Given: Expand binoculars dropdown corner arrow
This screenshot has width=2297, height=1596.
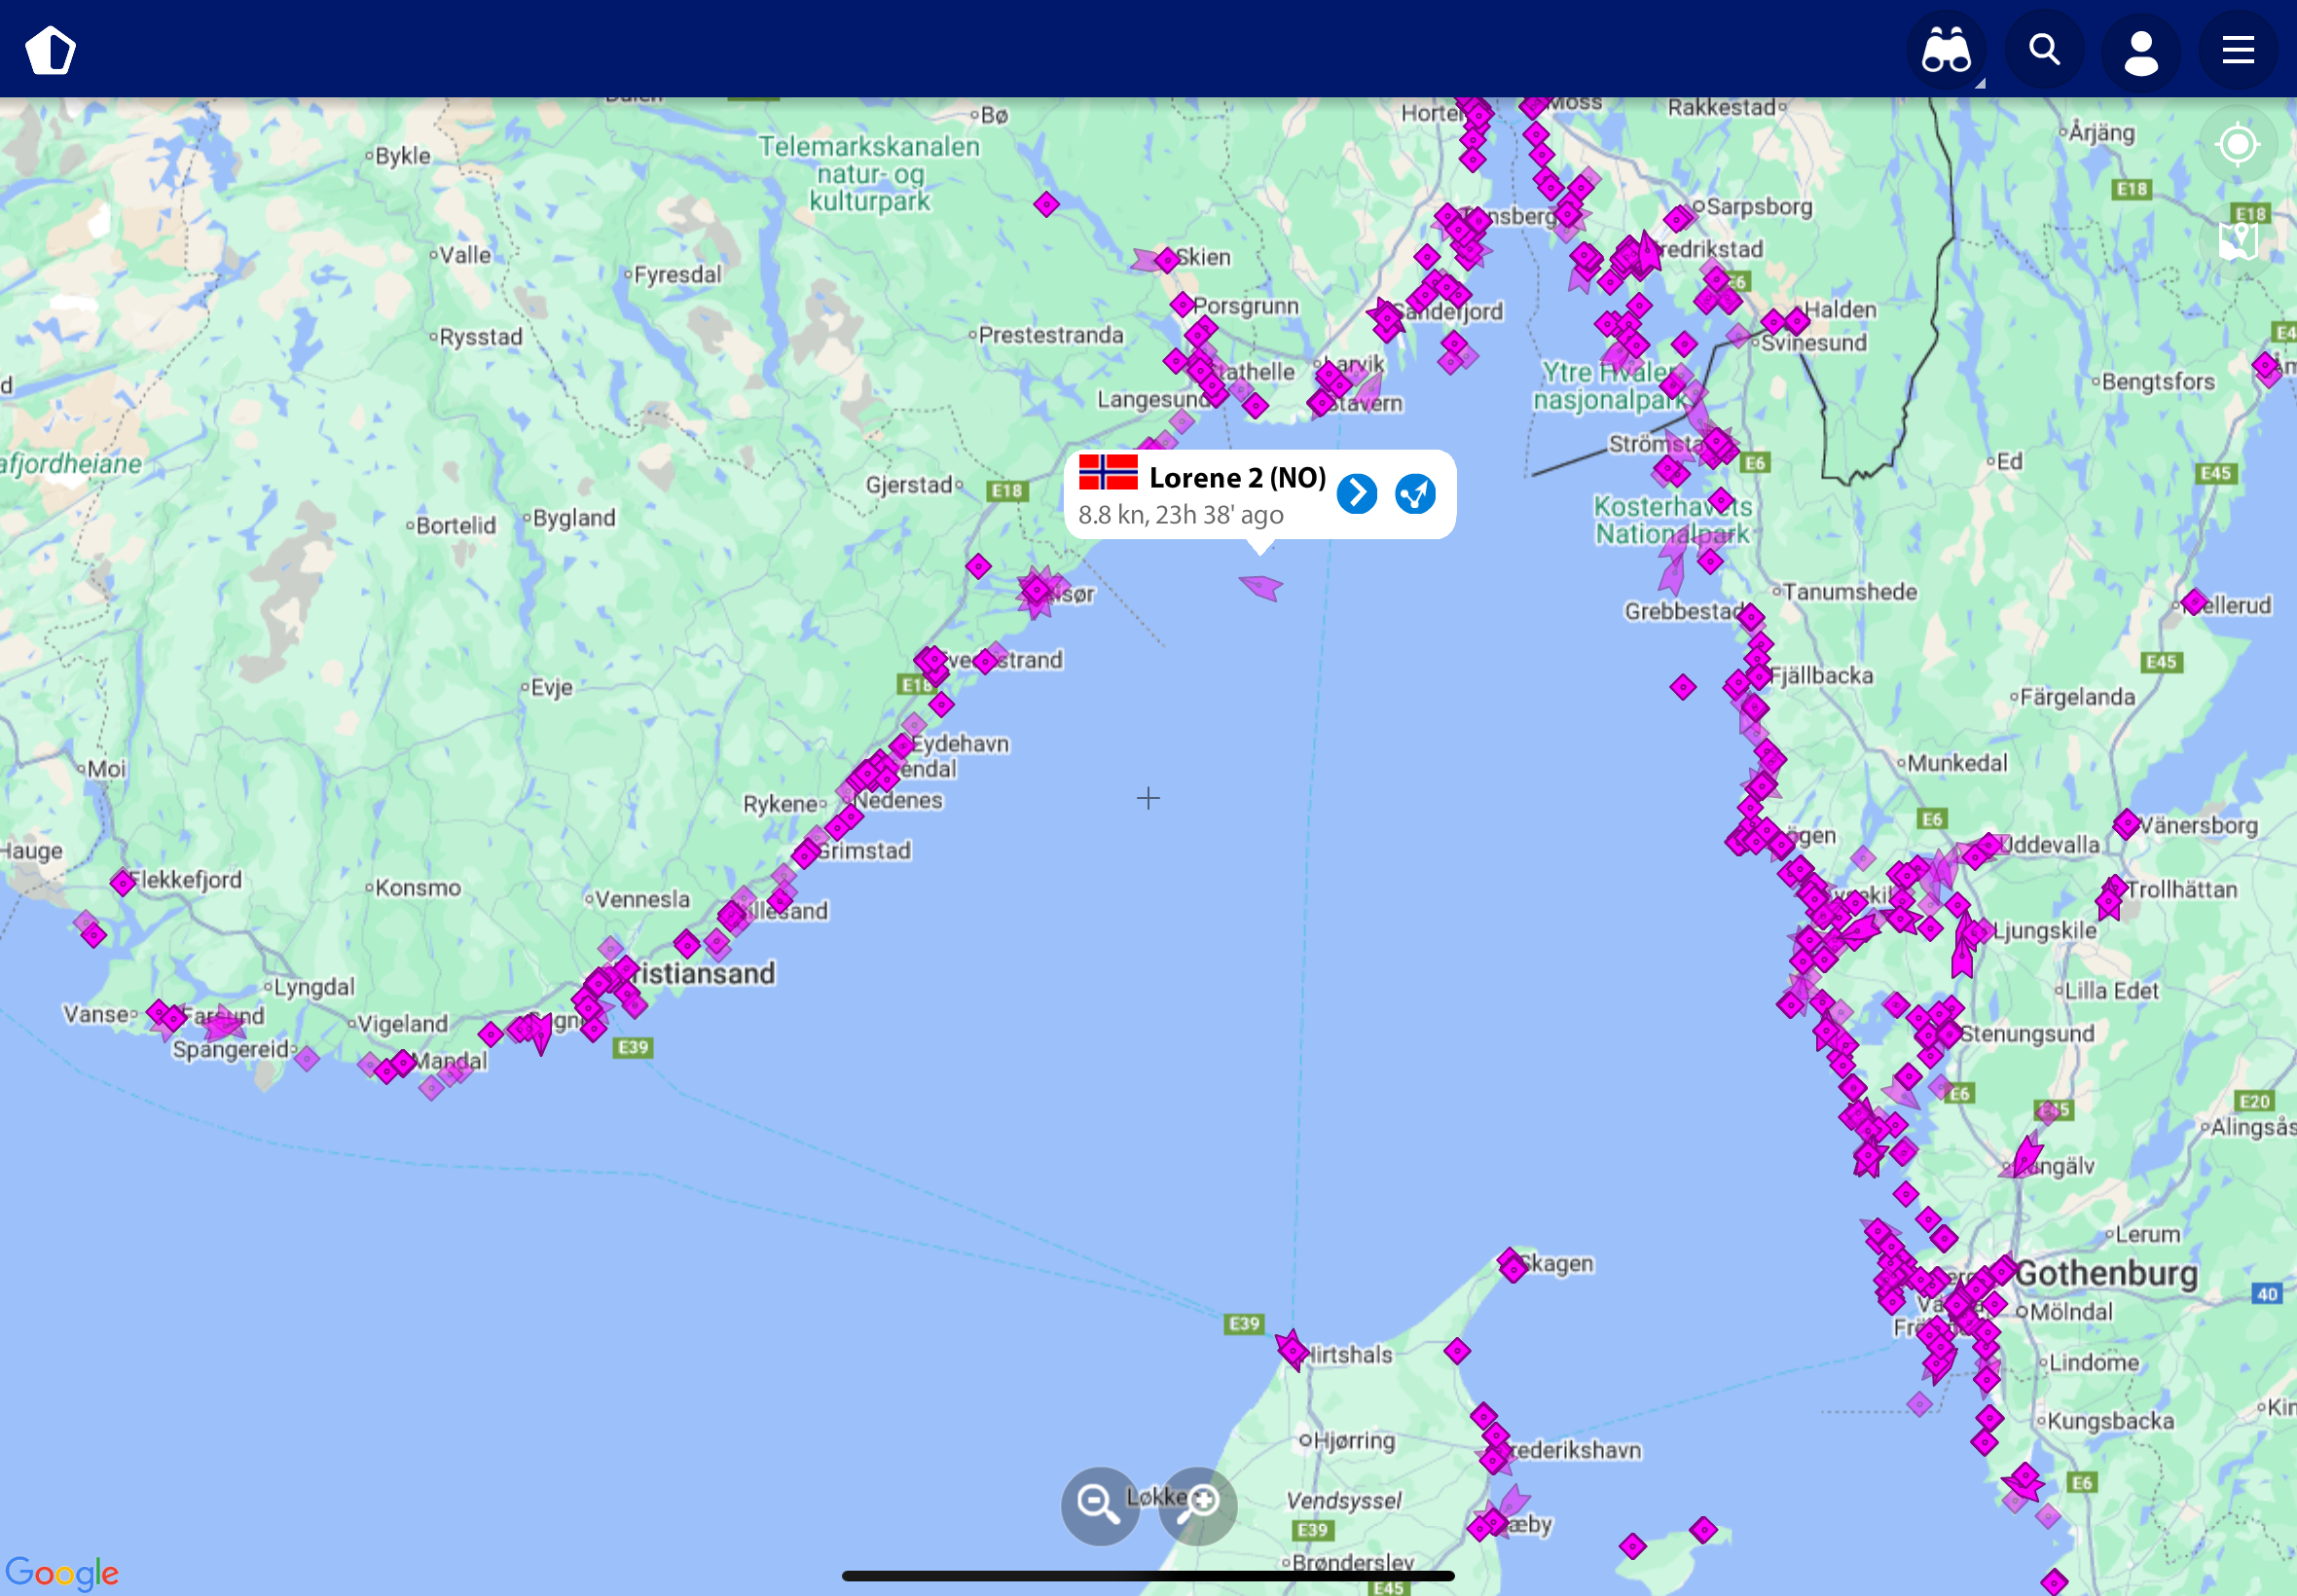Looking at the screenshot, I should (1979, 84).
